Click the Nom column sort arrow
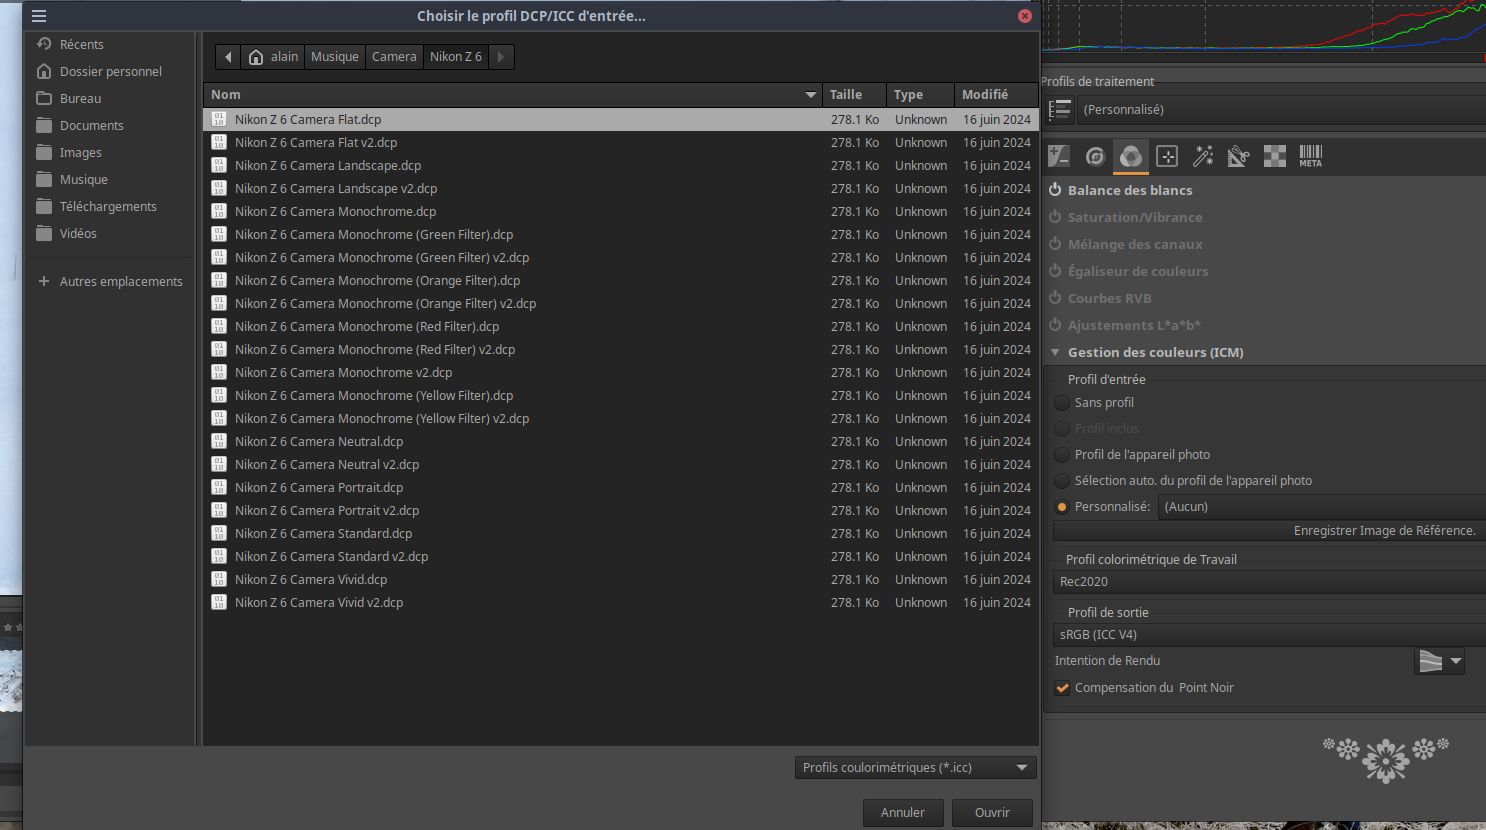Image resolution: width=1486 pixels, height=830 pixels. point(811,95)
